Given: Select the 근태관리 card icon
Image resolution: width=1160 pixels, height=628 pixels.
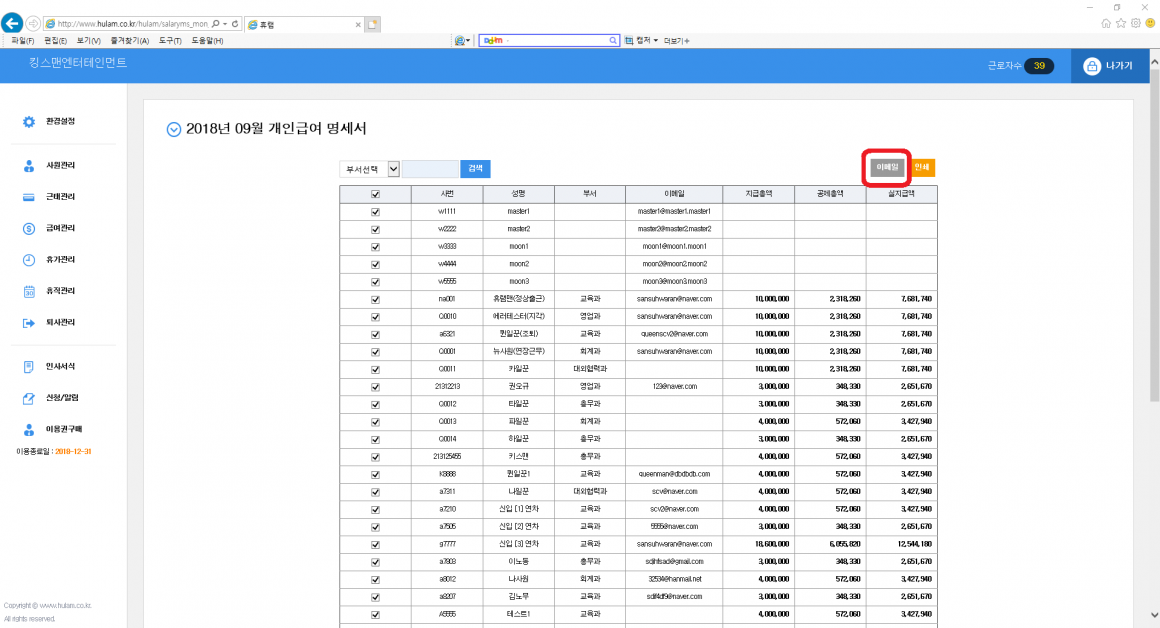Looking at the screenshot, I should click(29, 197).
